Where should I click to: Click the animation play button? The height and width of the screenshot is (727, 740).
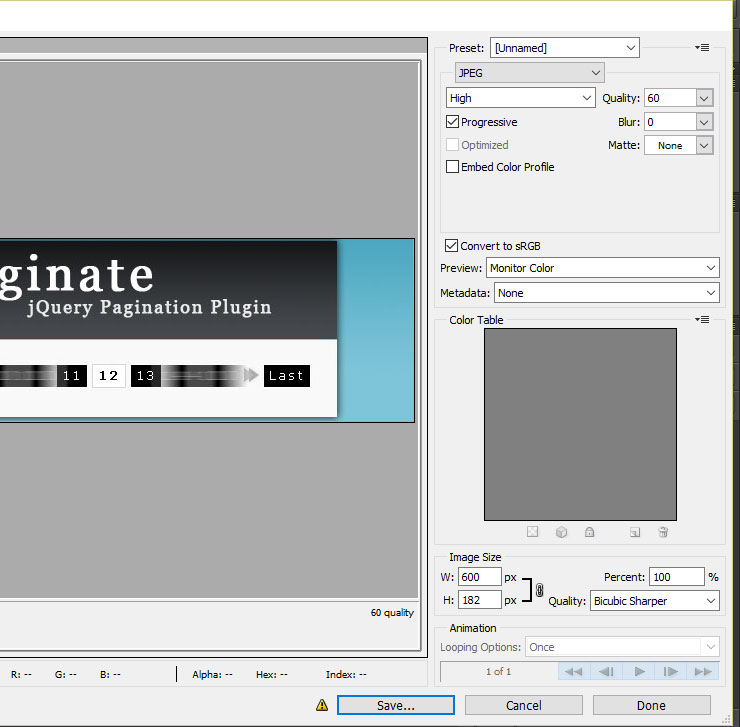click(x=639, y=671)
